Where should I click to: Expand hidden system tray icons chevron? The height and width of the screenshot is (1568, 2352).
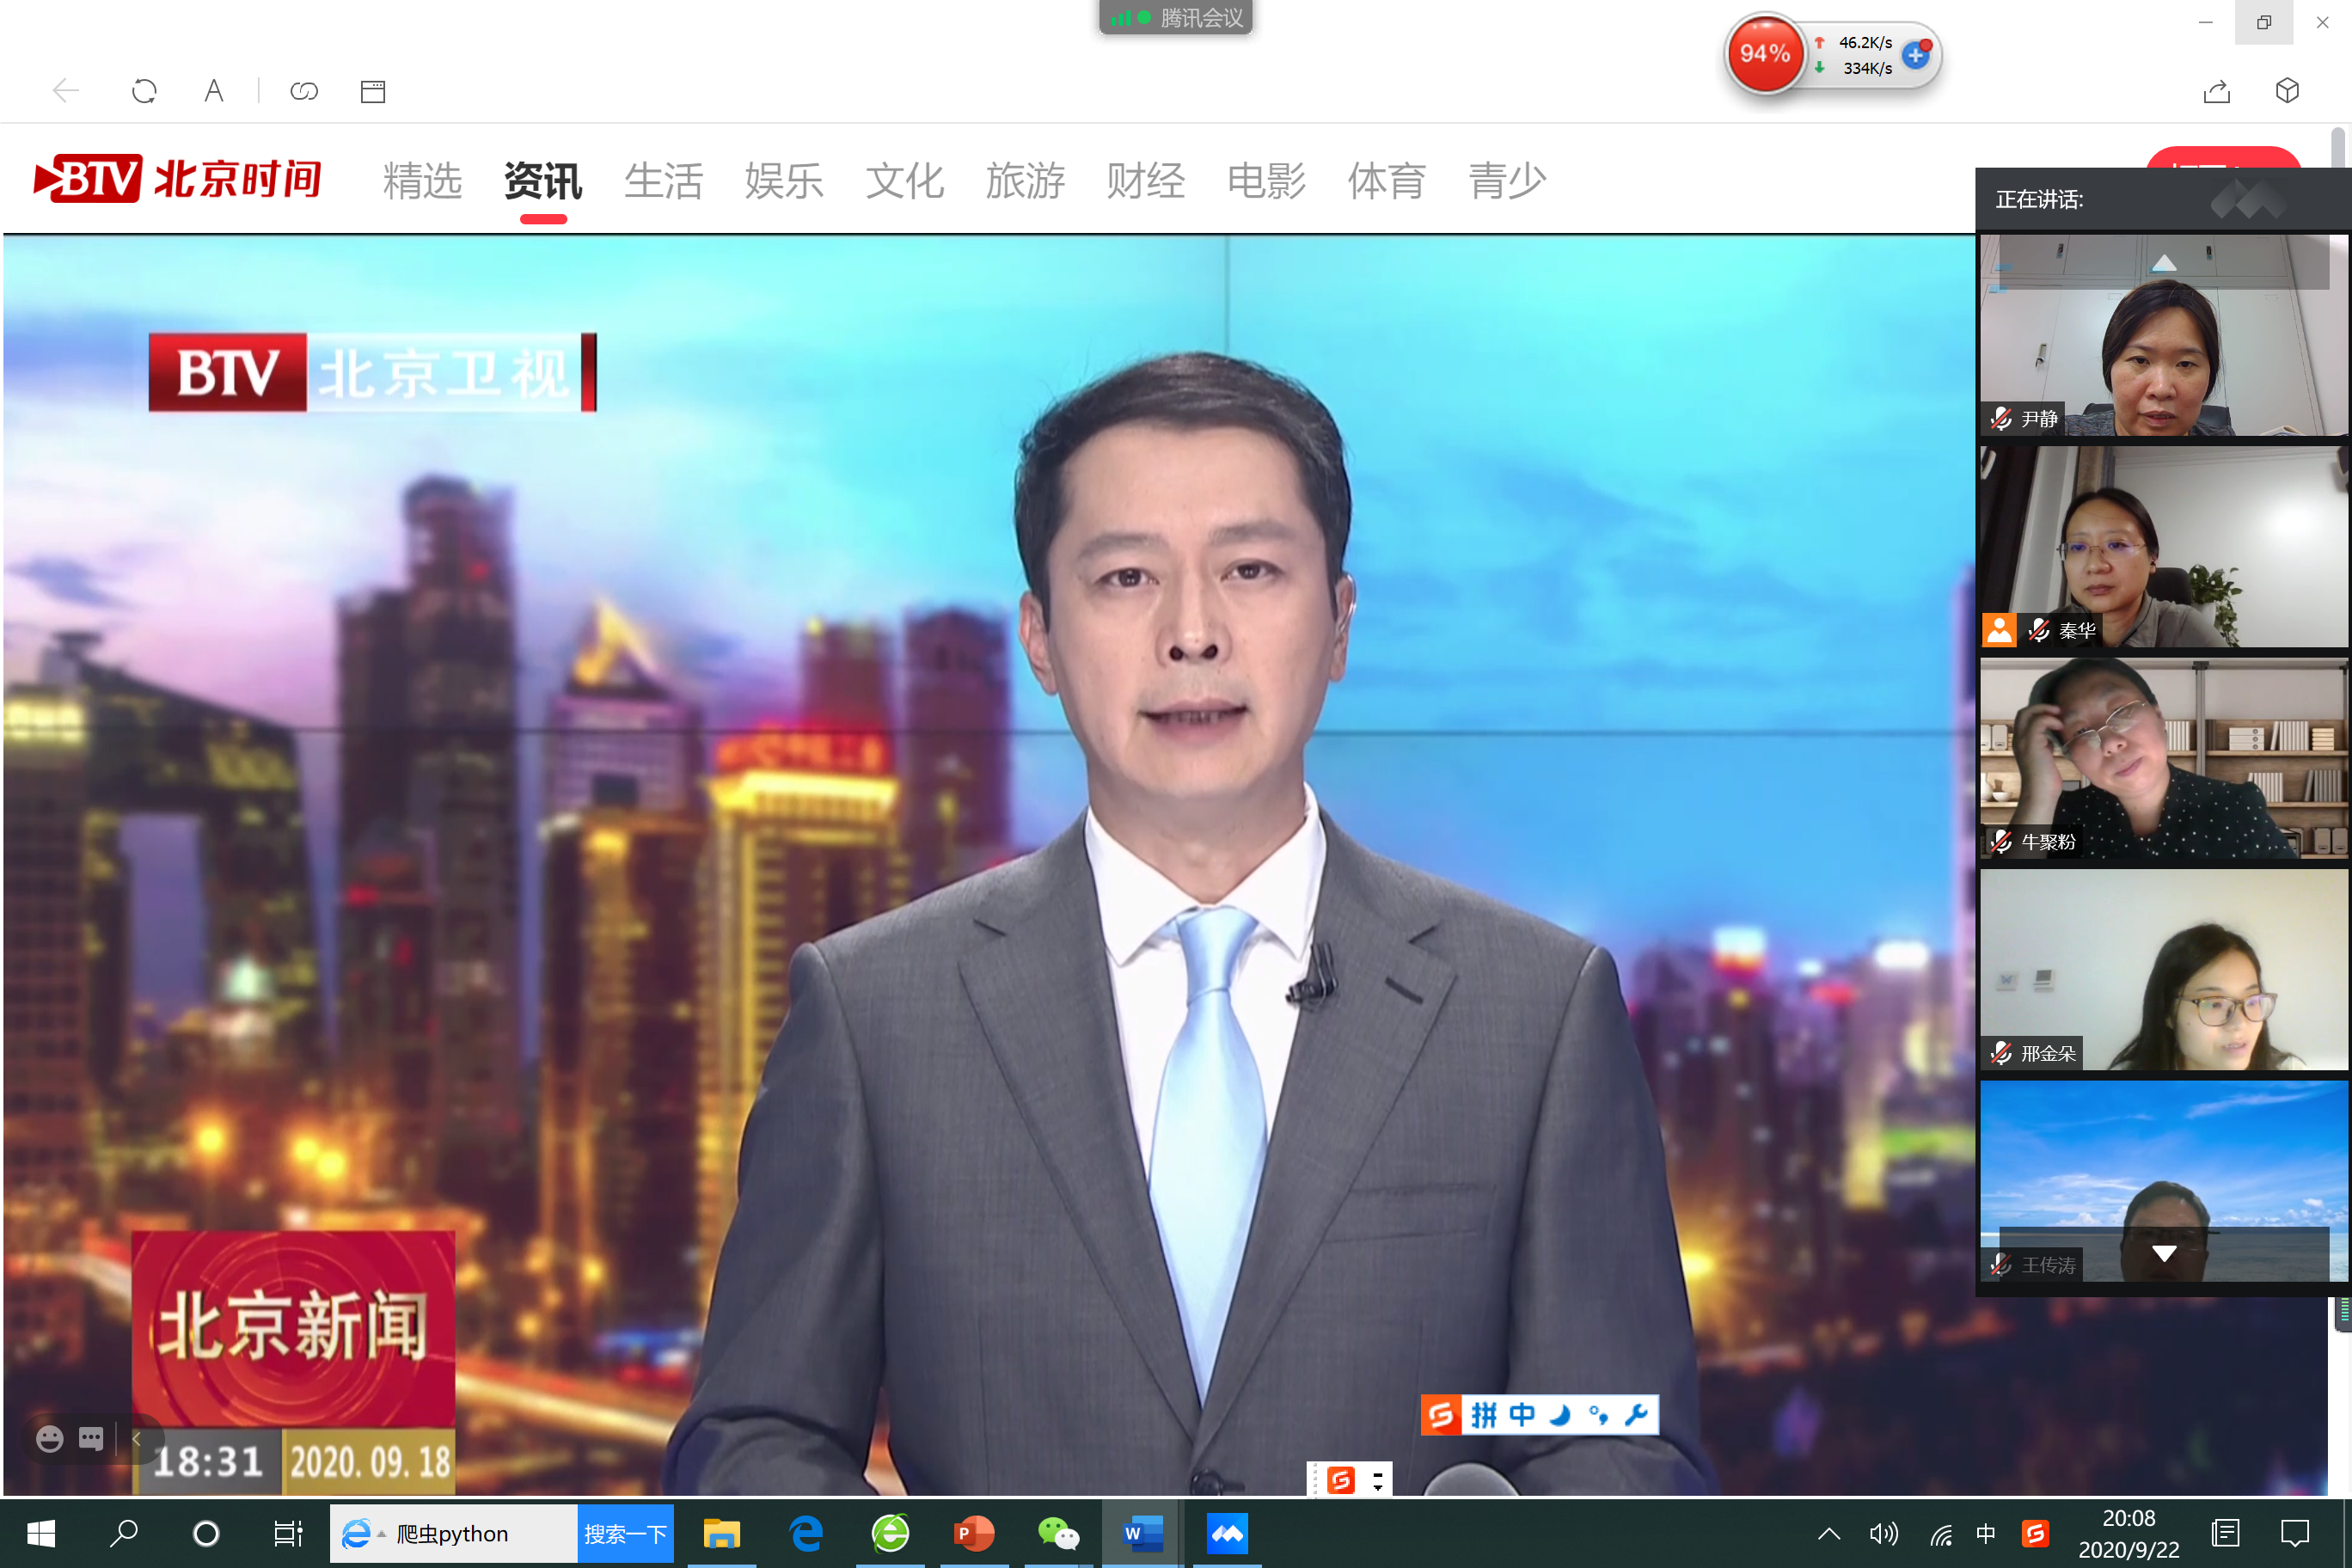(x=1829, y=1534)
